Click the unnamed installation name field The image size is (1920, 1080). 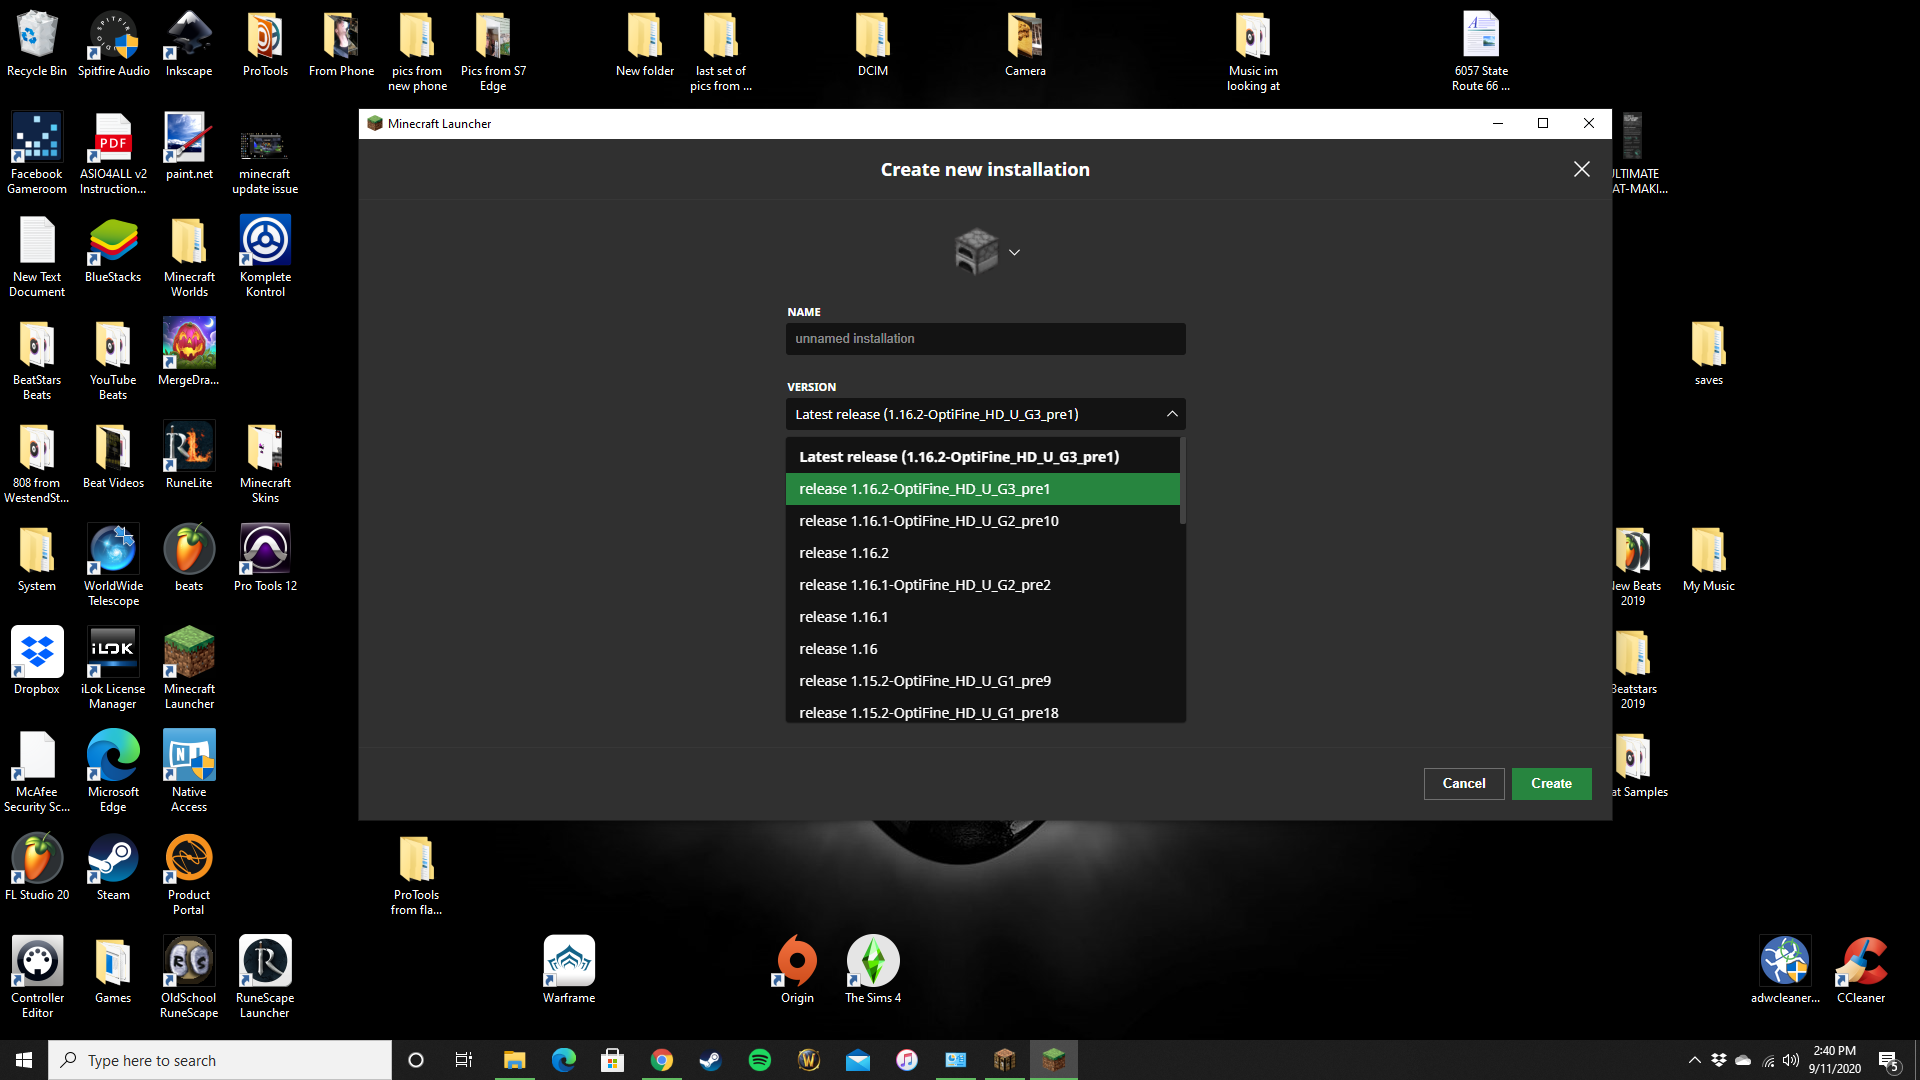[985, 339]
